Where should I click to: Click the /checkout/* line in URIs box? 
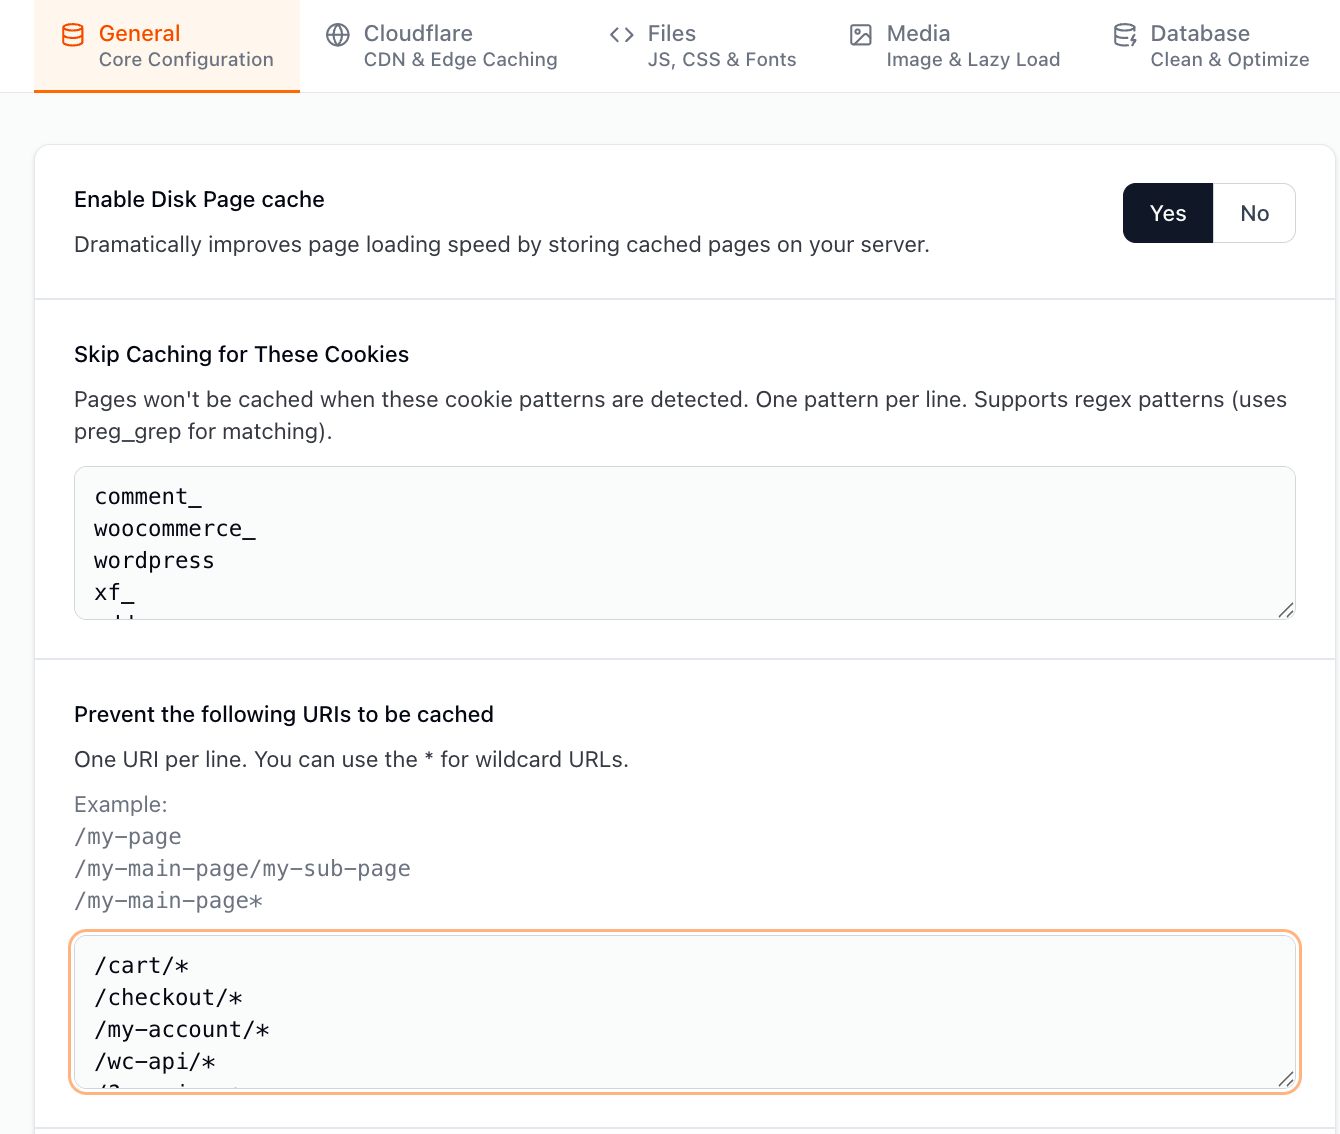tap(168, 998)
